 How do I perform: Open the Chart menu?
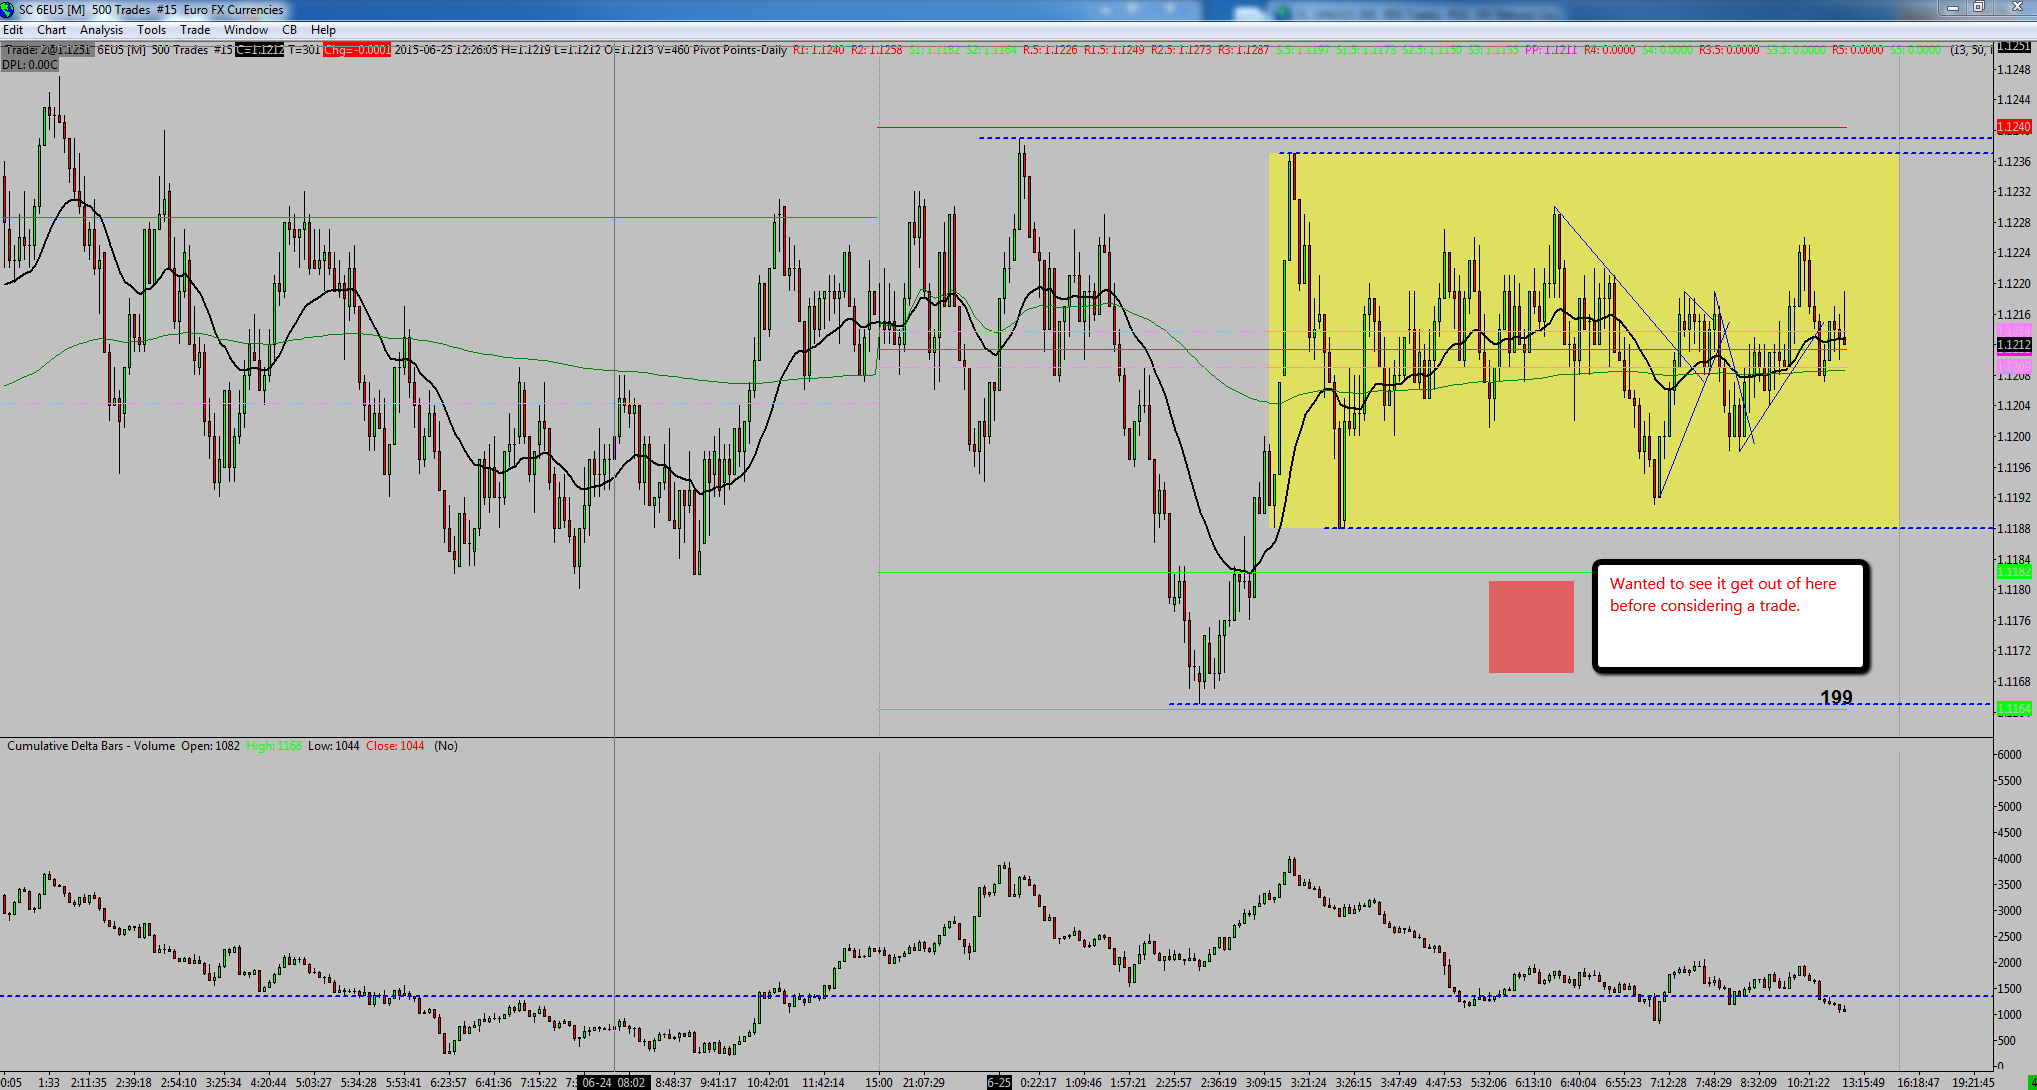(x=51, y=30)
